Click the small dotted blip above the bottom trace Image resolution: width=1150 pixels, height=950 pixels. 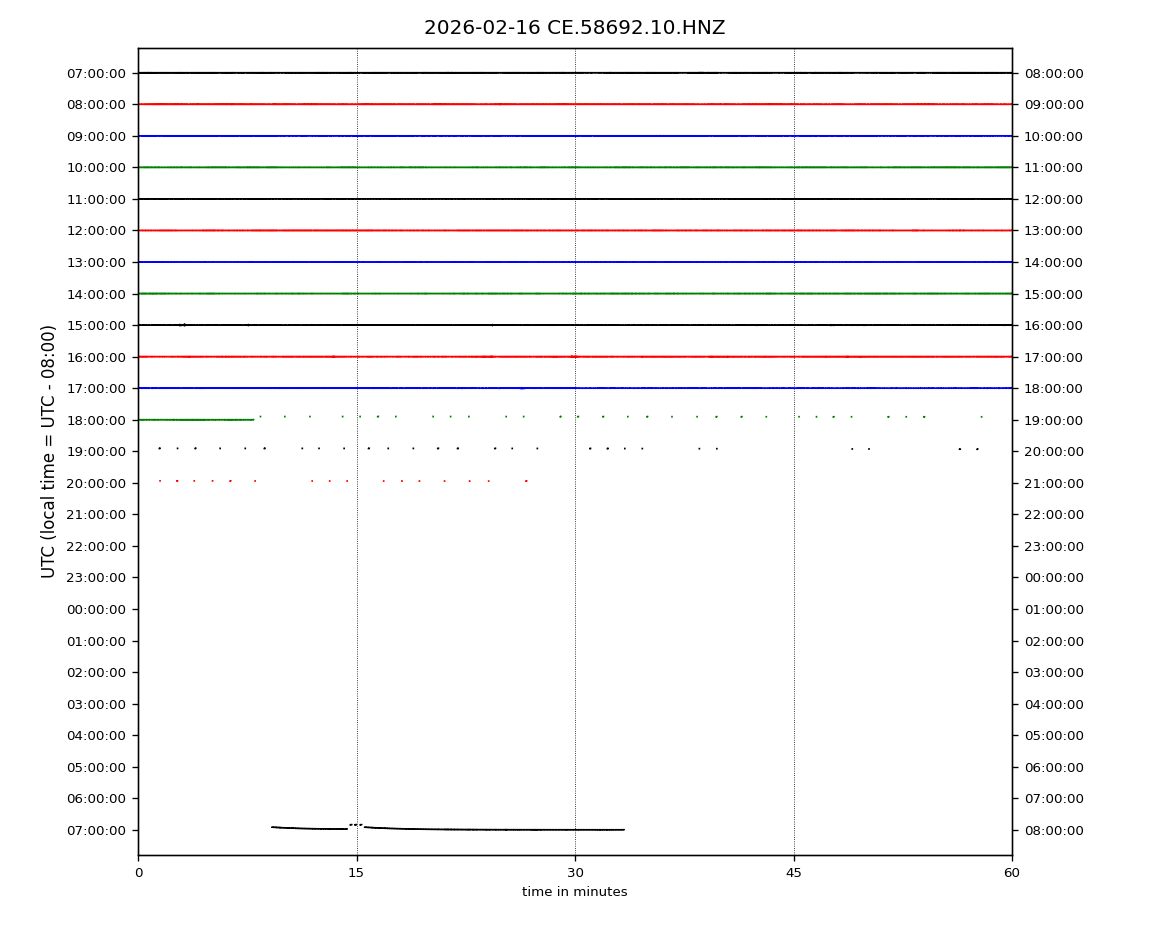point(356,824)
